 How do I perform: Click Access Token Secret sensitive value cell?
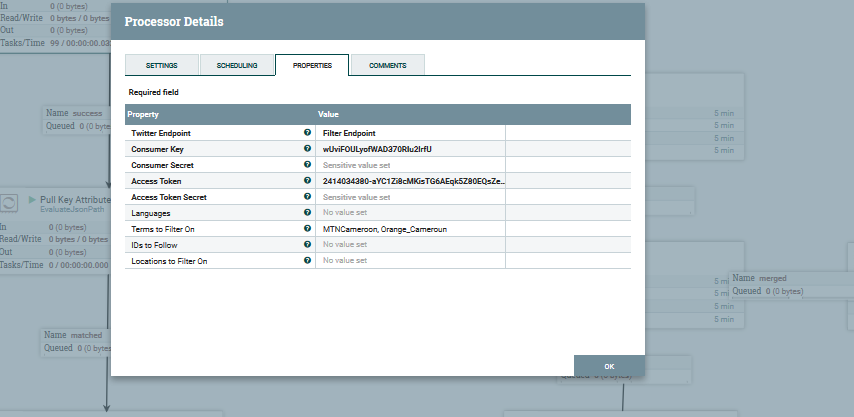[411, 197]
